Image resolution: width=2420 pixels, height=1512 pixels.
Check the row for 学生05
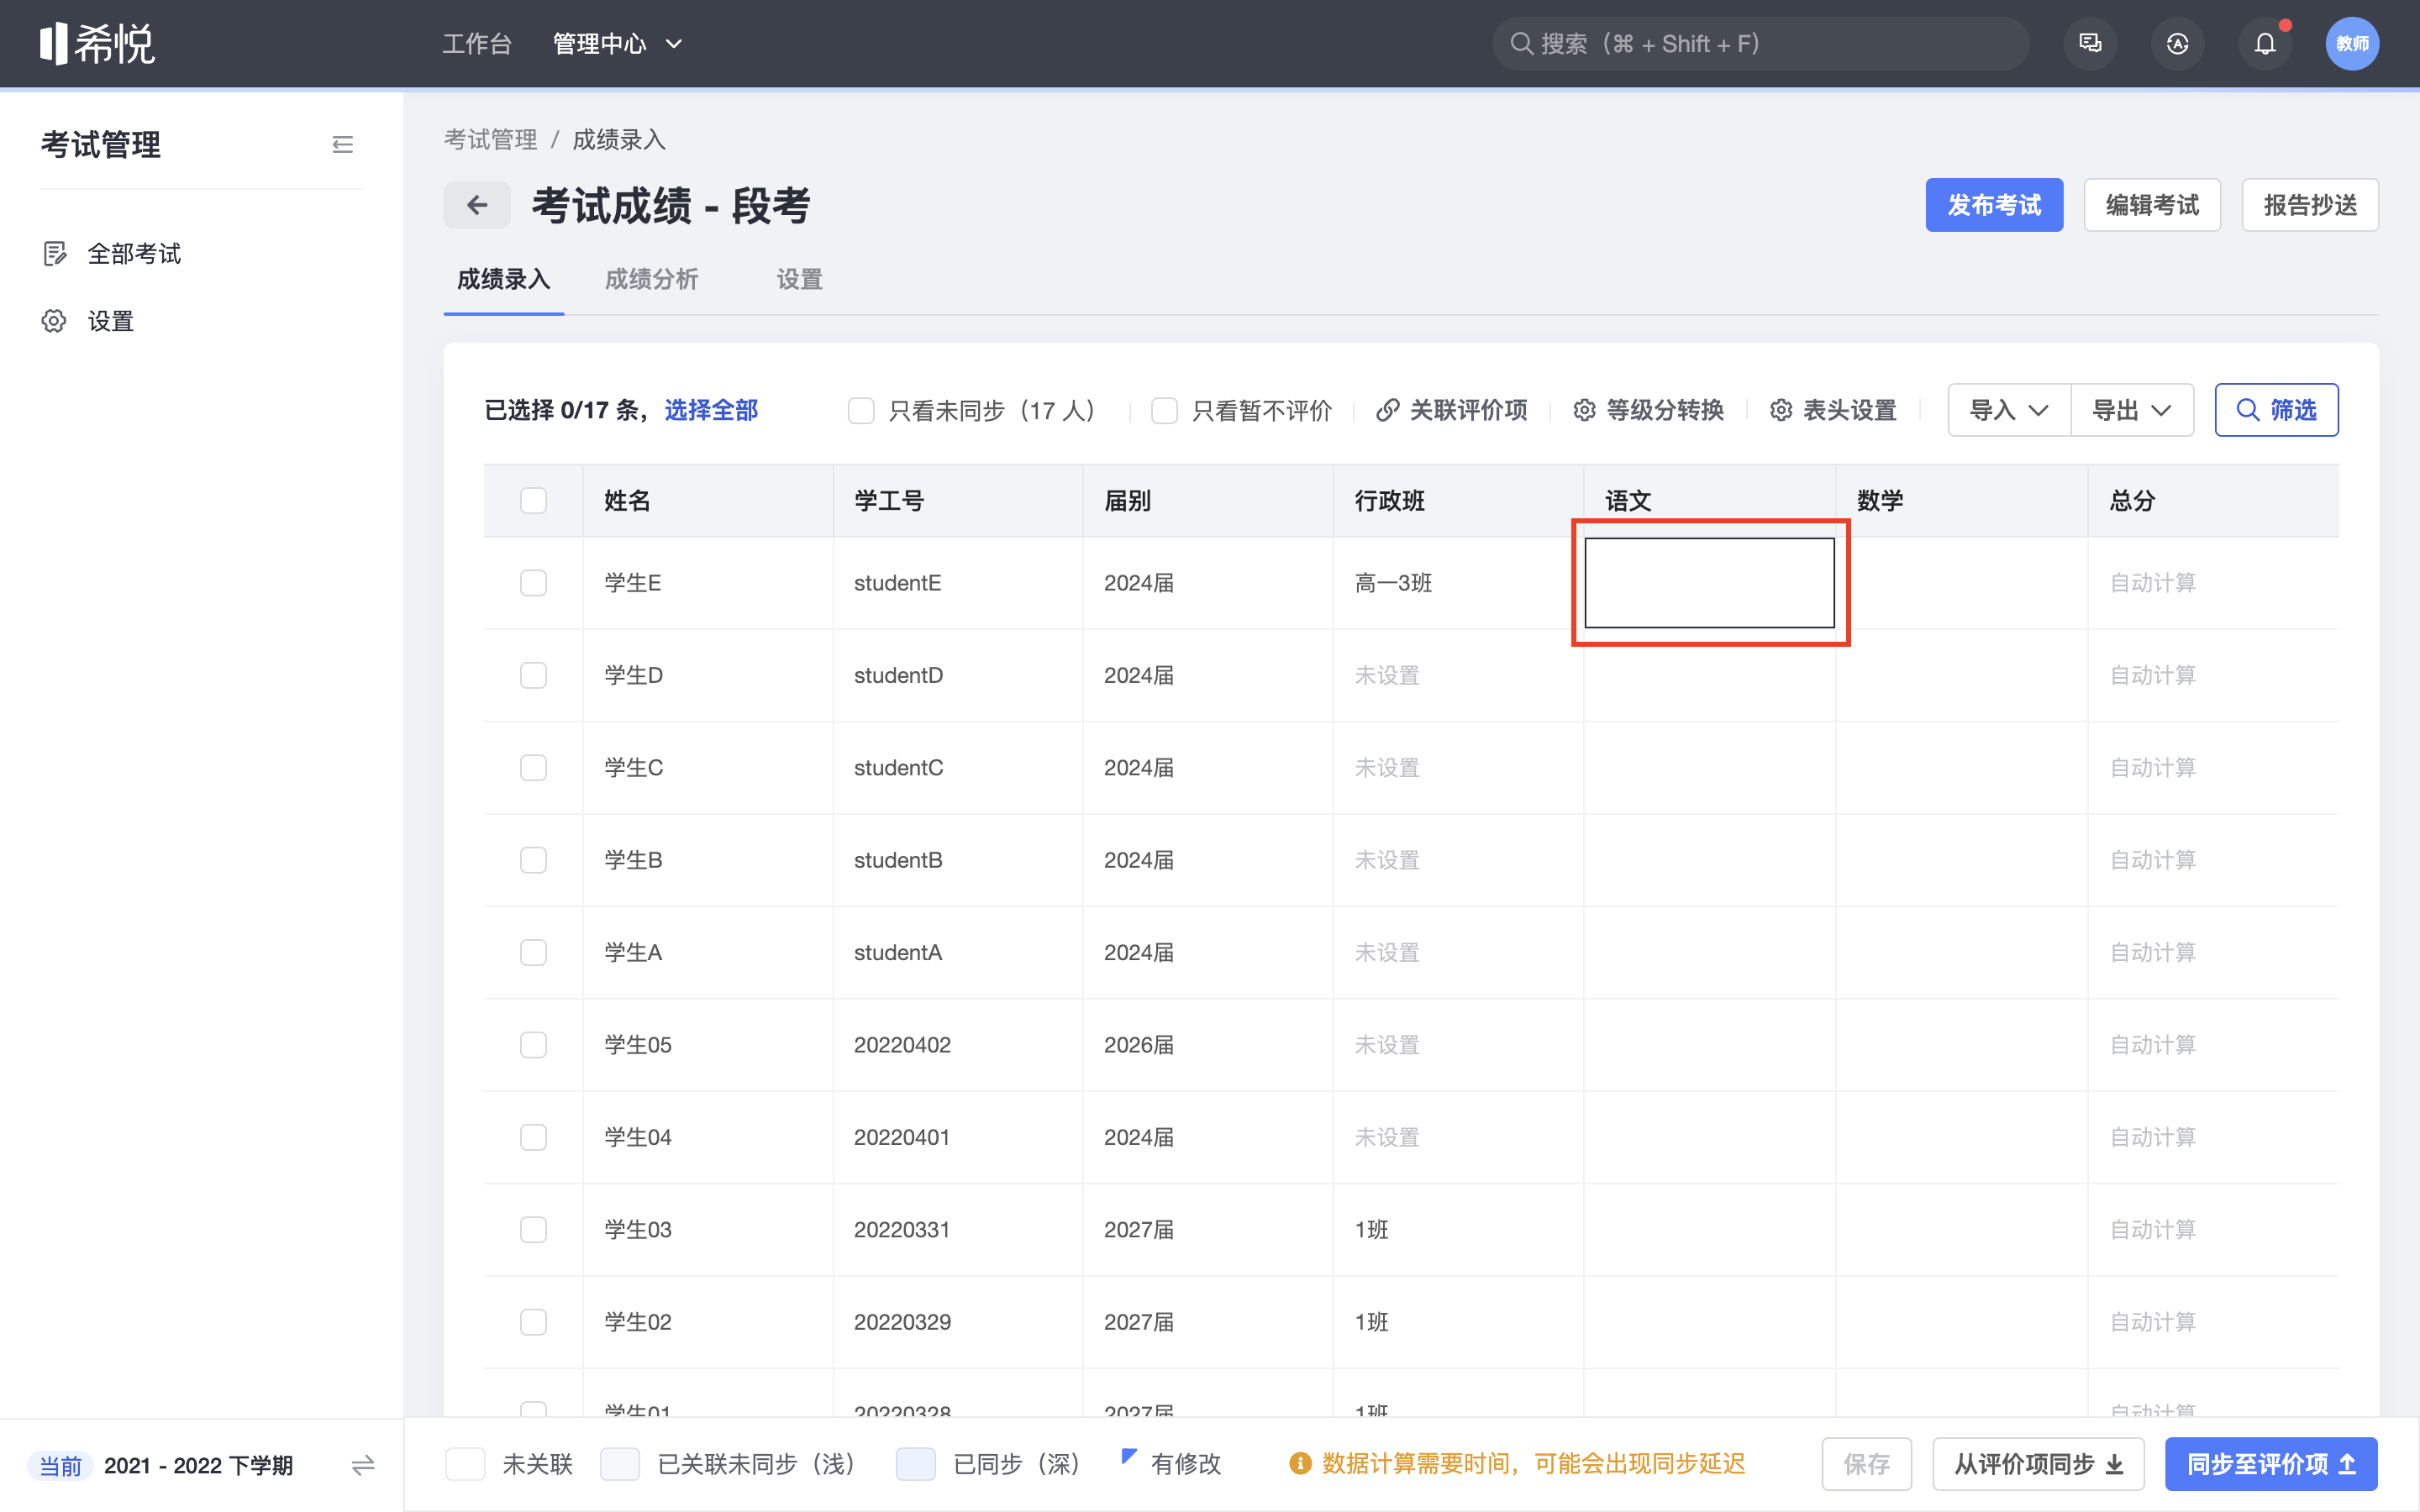[534, 1045]
